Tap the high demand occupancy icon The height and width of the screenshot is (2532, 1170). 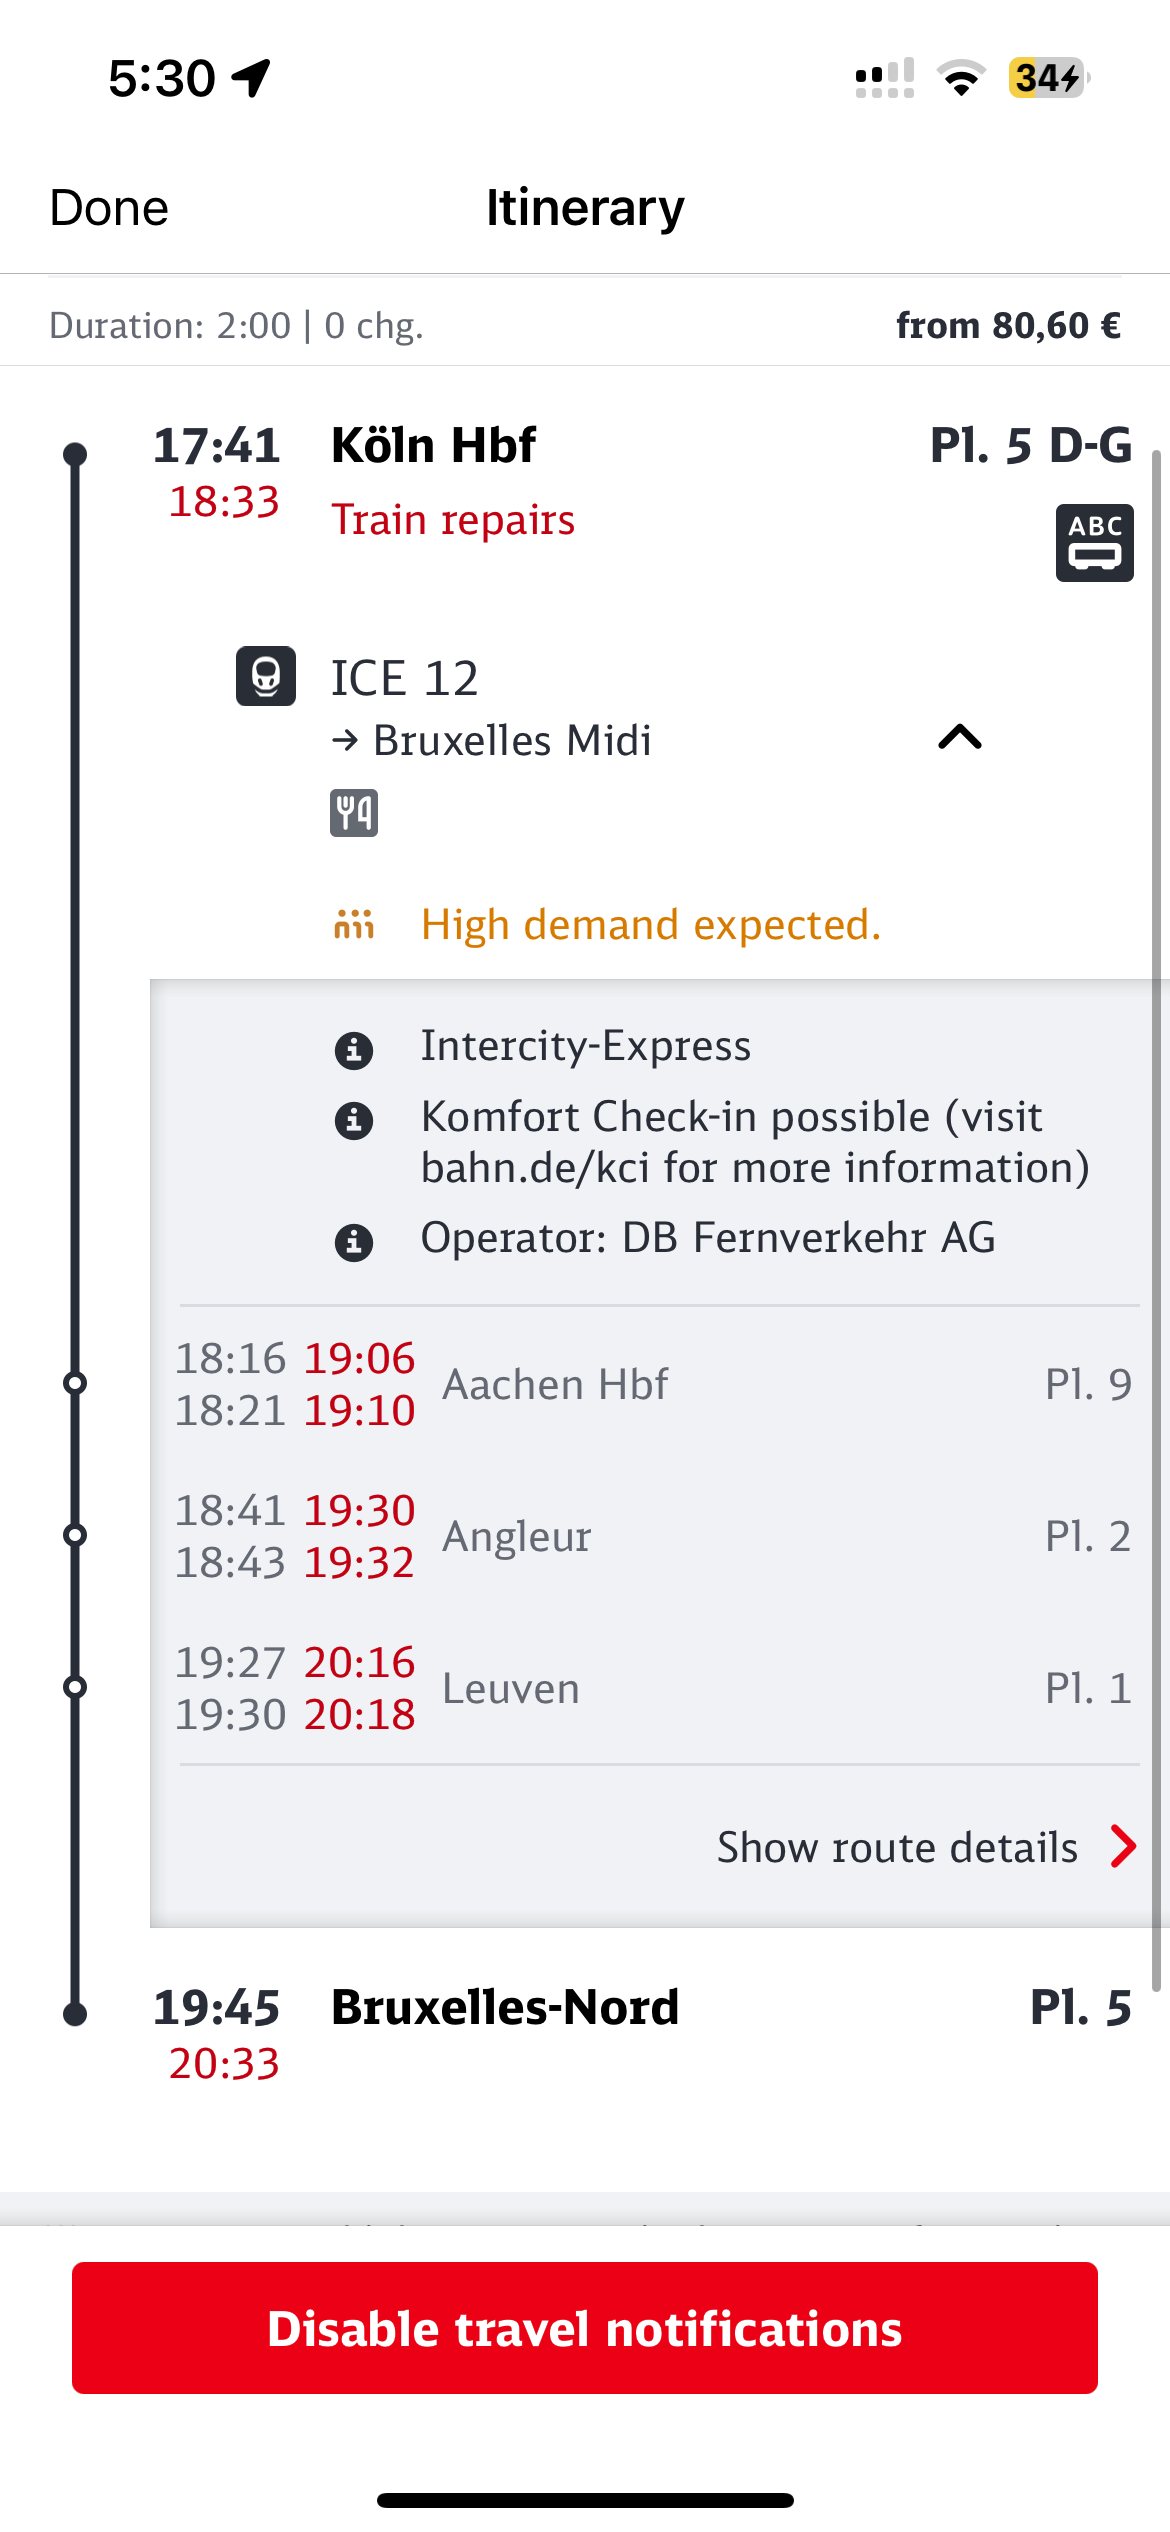pos(354,924)
